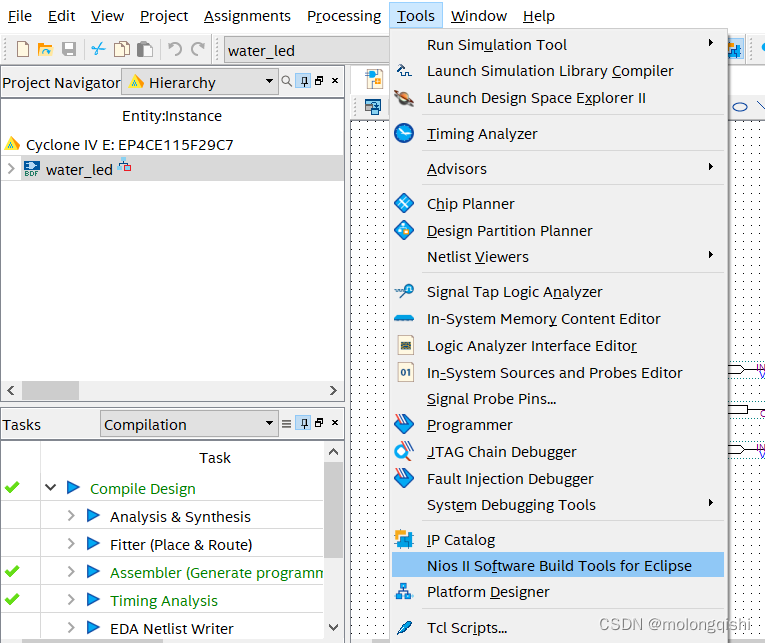The height and width of the screenshot is (643, 765).
Task: Click the Save toolbar icon
Action: pos(69,49)
